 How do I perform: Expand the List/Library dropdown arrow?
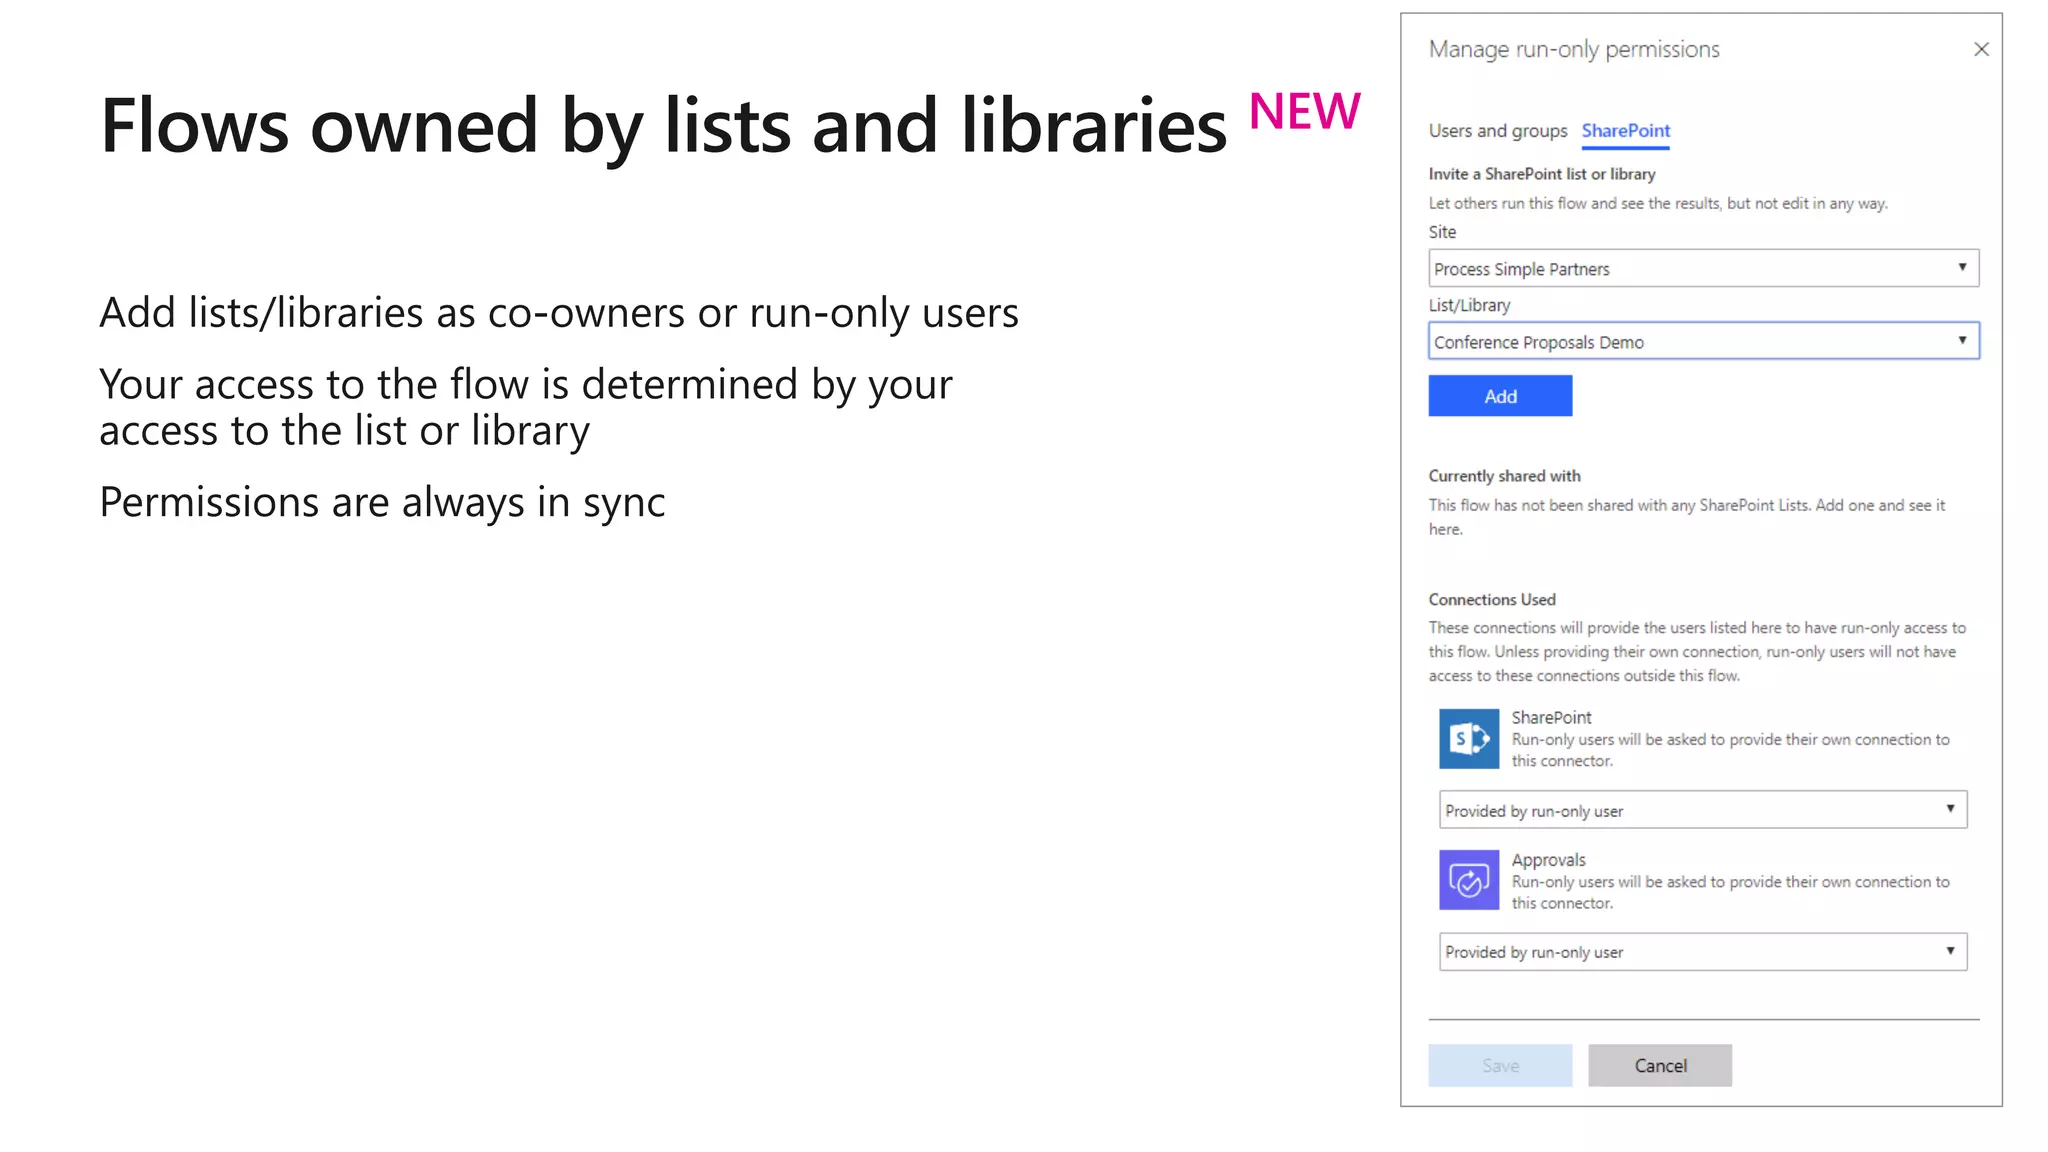point(1962,341)
